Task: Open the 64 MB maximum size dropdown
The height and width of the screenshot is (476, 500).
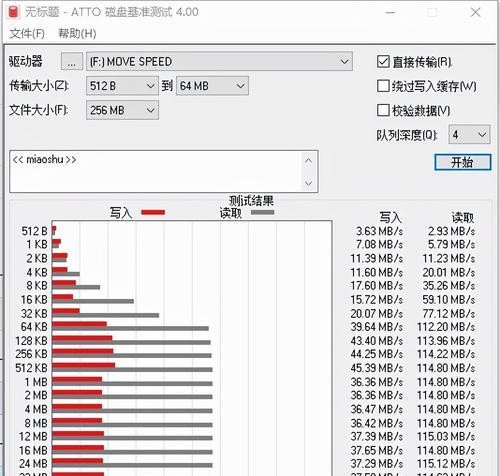Action: (212, 86)
